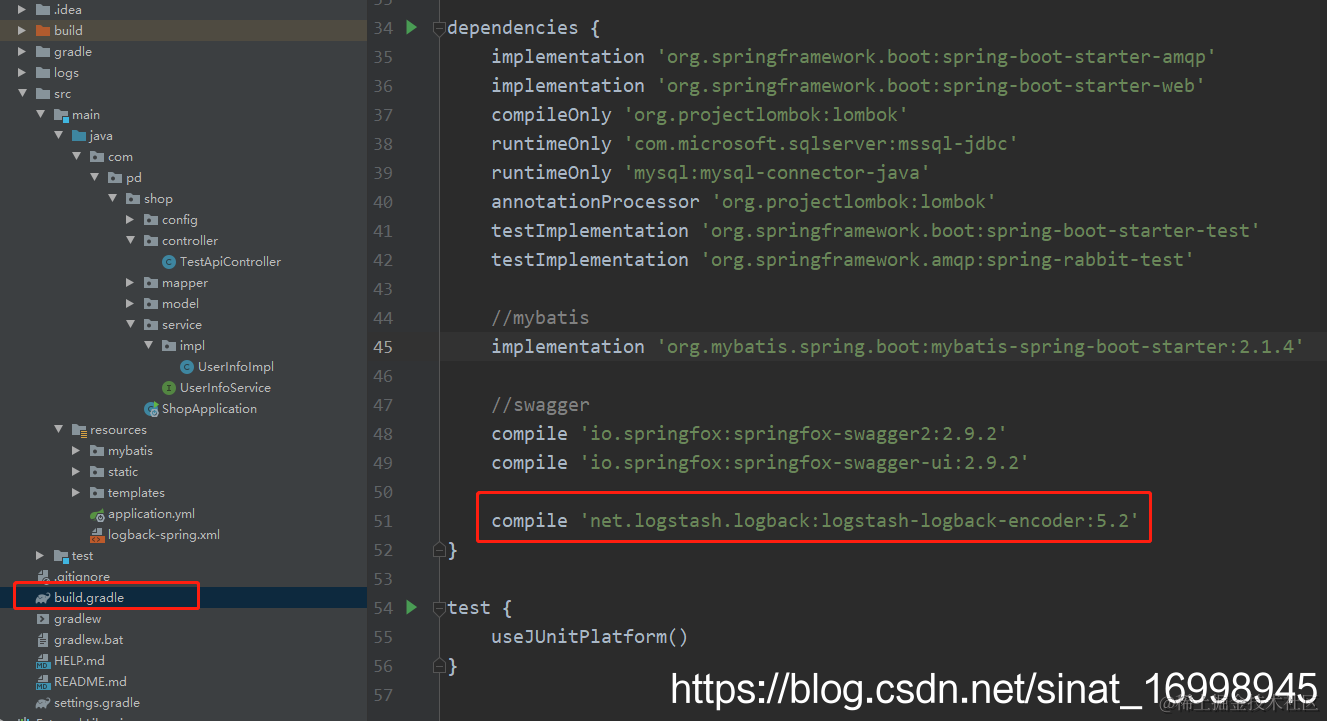The height and width of the screenshot is (721, 1327).
Task: Expand the model package
Action: (x=131, y=304)
